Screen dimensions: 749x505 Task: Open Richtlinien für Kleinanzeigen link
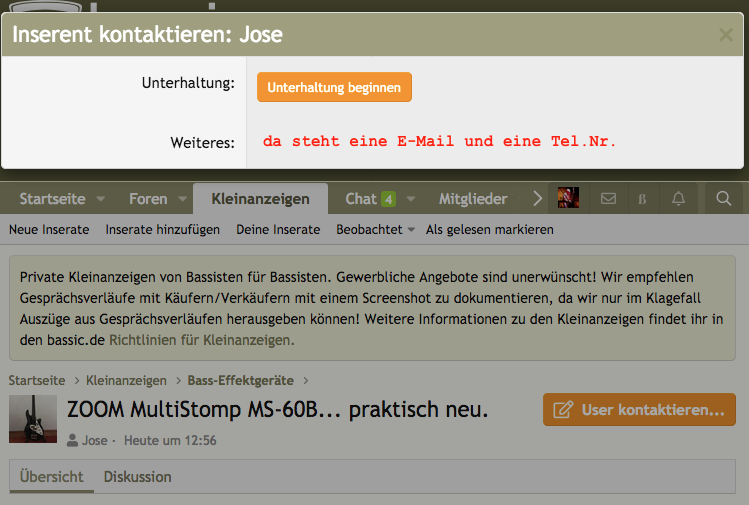pyautogui.click(x=202, y=340)
